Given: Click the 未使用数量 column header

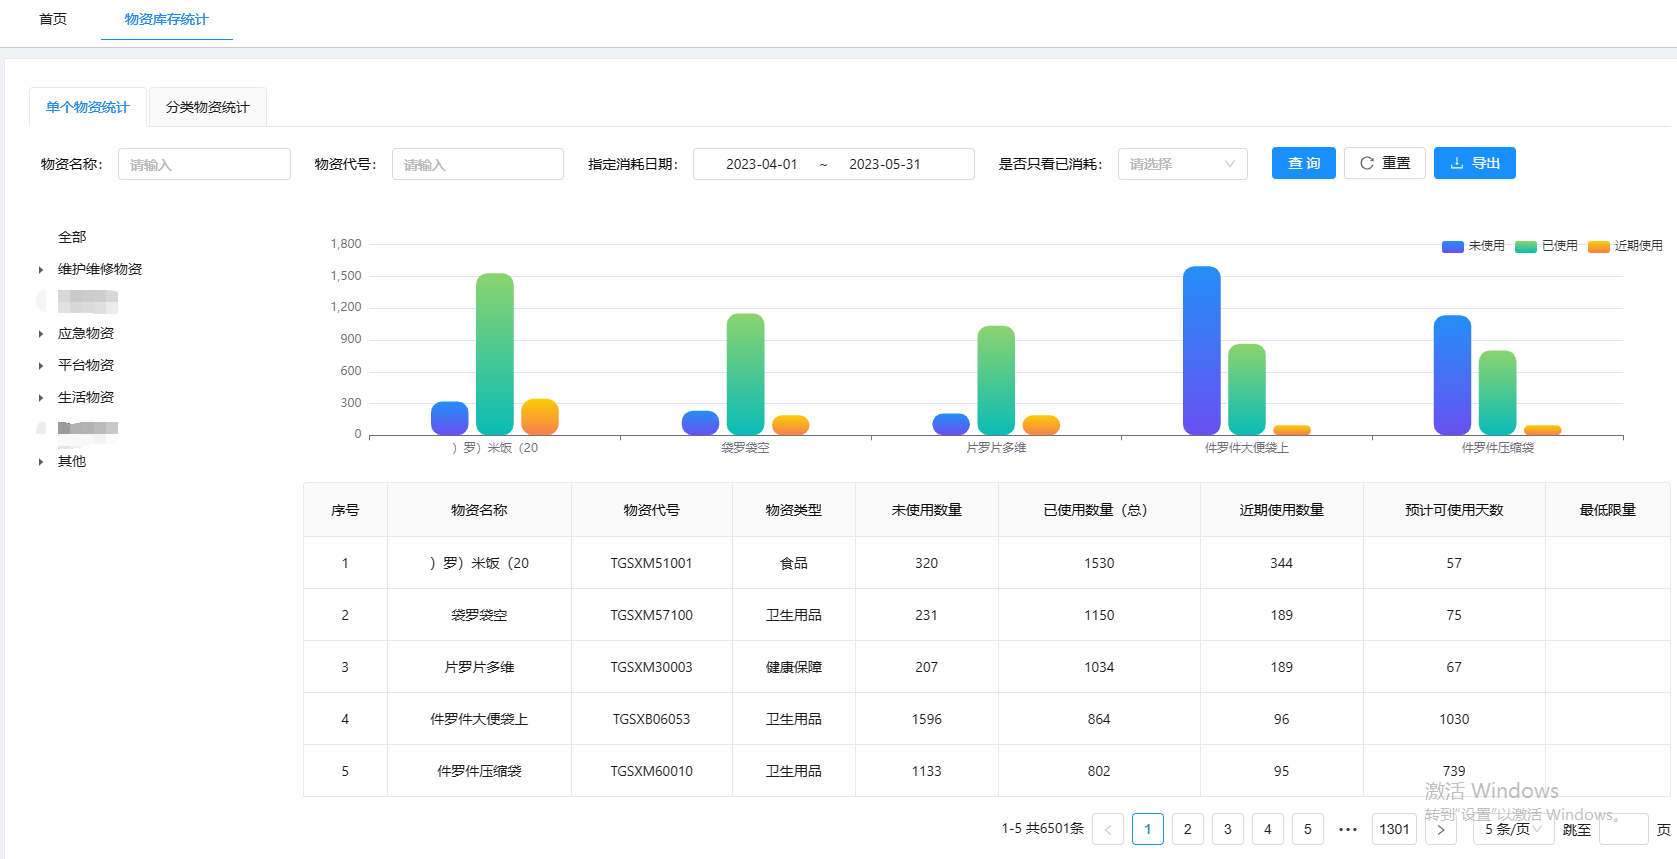Looking at the screenshot, I should click(x=927, y=510).
